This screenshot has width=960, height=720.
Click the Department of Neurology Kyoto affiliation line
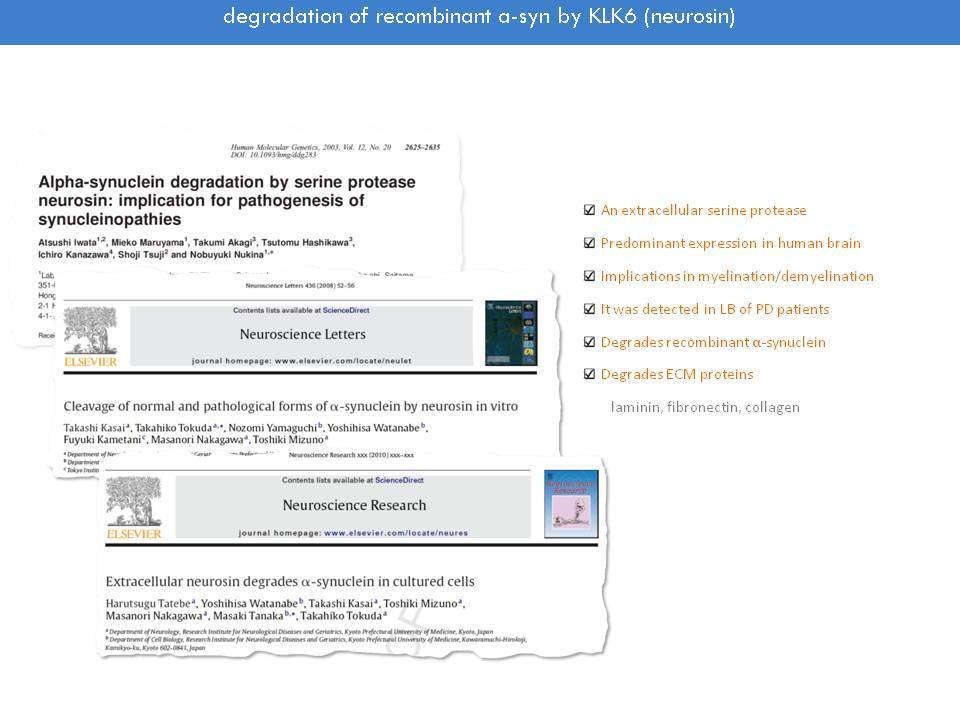click(299, 631)
